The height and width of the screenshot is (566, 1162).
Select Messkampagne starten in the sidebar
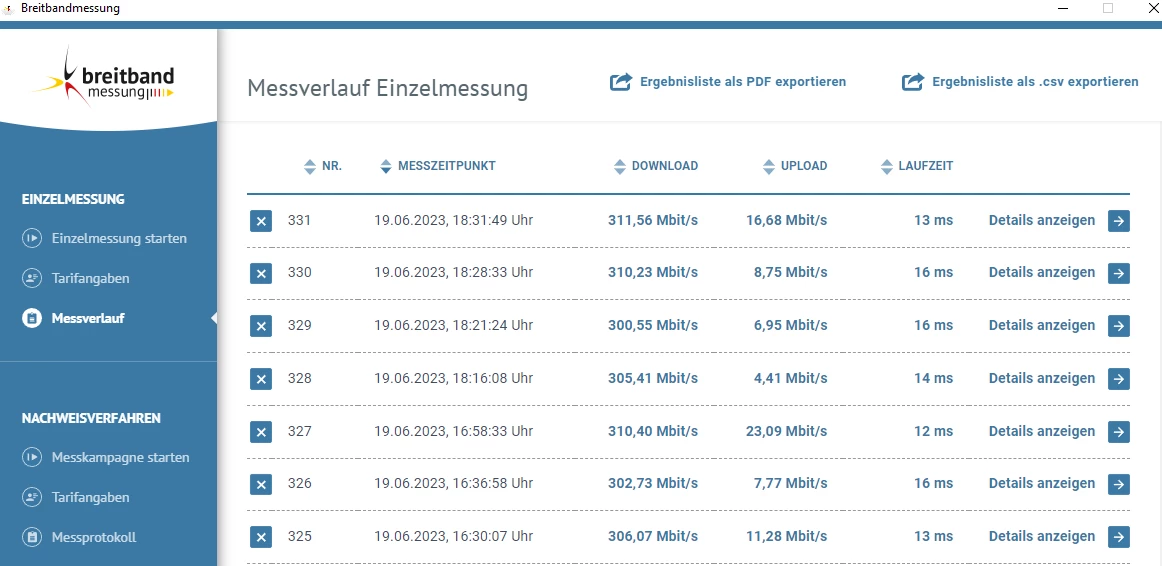[x=120, y=457]
